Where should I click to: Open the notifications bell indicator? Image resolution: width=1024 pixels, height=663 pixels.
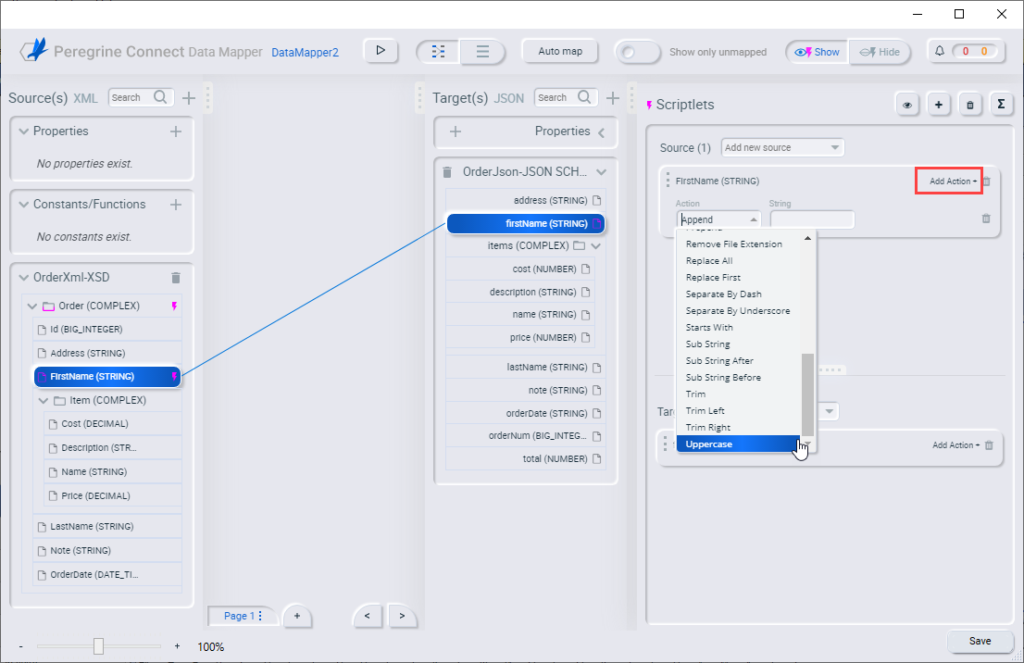(940, 52)
